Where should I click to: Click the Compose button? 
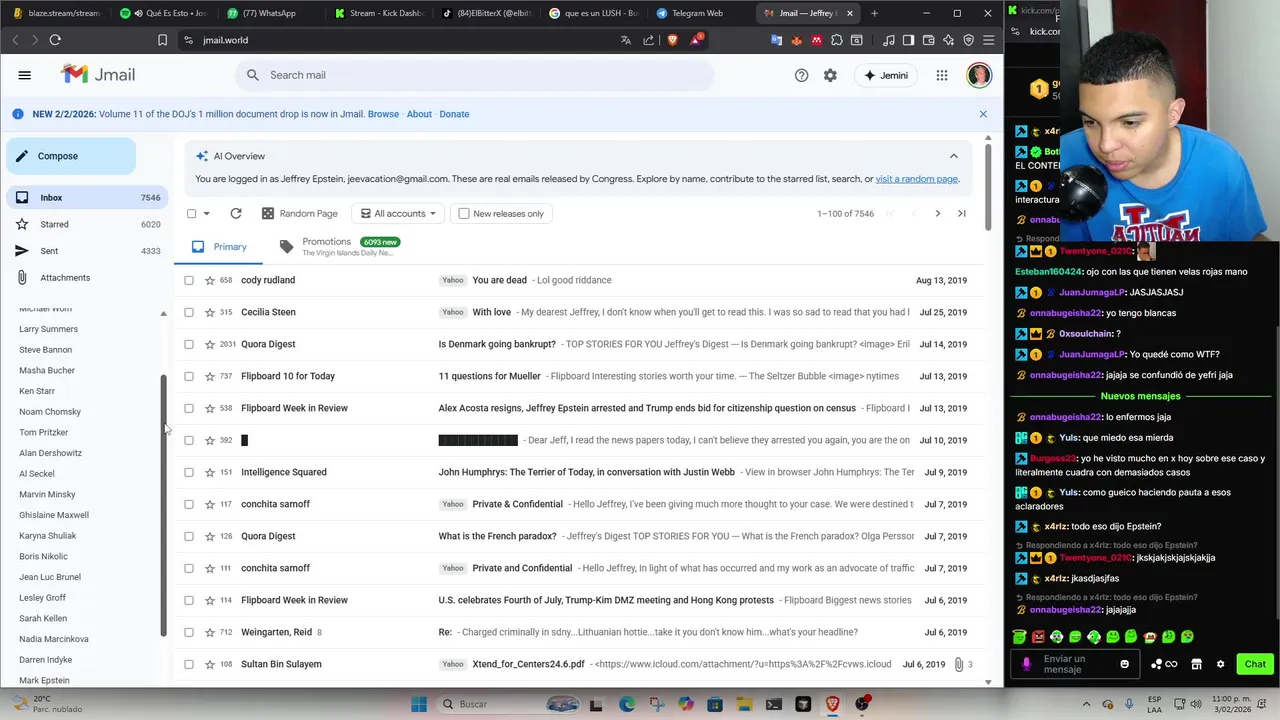[71, 156]
